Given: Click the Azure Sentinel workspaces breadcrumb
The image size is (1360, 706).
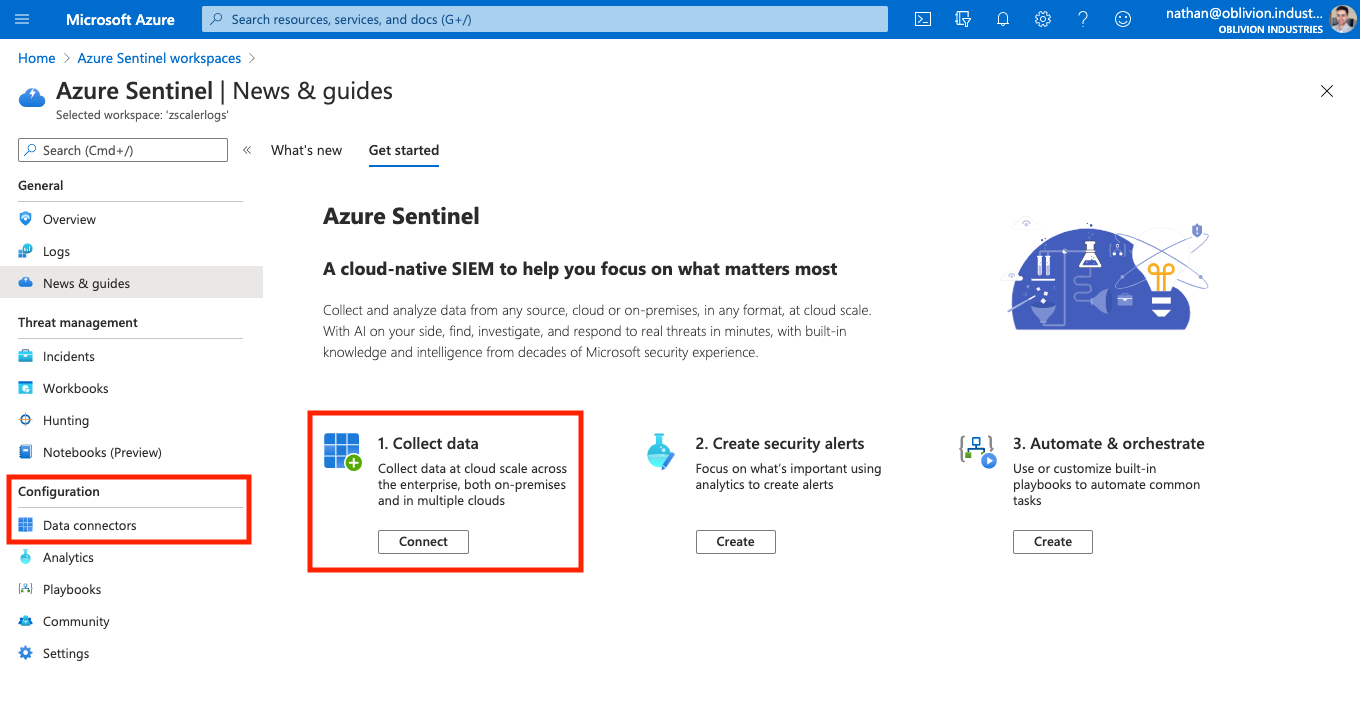Looking at the screenshot, I should pyautogui.click(x=159, y=58).
